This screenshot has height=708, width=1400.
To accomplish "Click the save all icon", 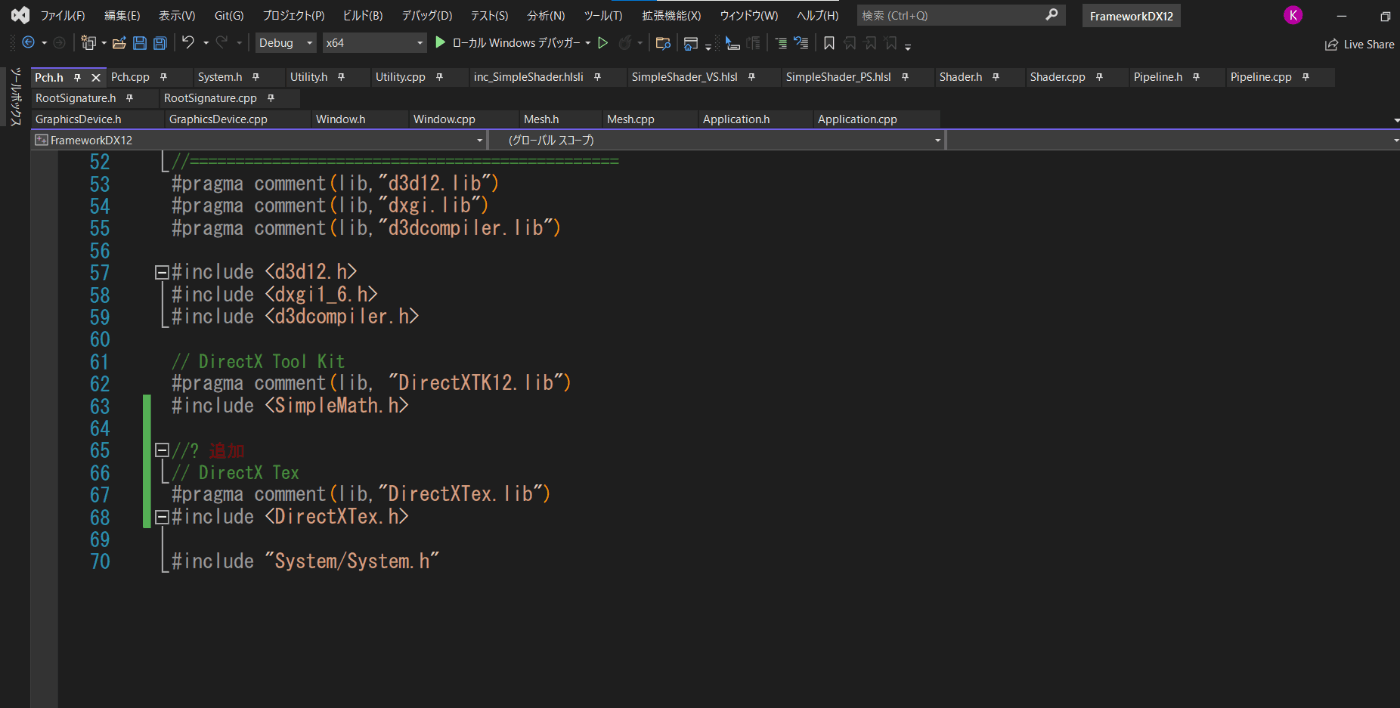I will point(159,43).
